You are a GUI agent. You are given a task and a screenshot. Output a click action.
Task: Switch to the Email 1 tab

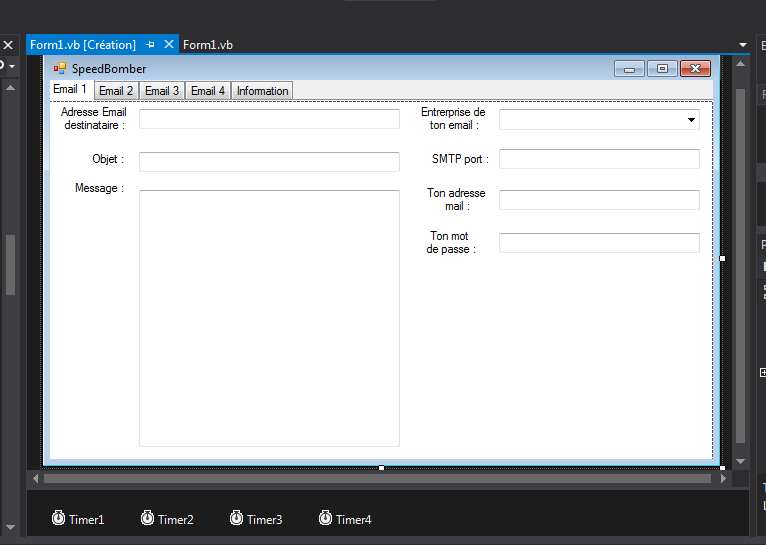tap(70, 89)
